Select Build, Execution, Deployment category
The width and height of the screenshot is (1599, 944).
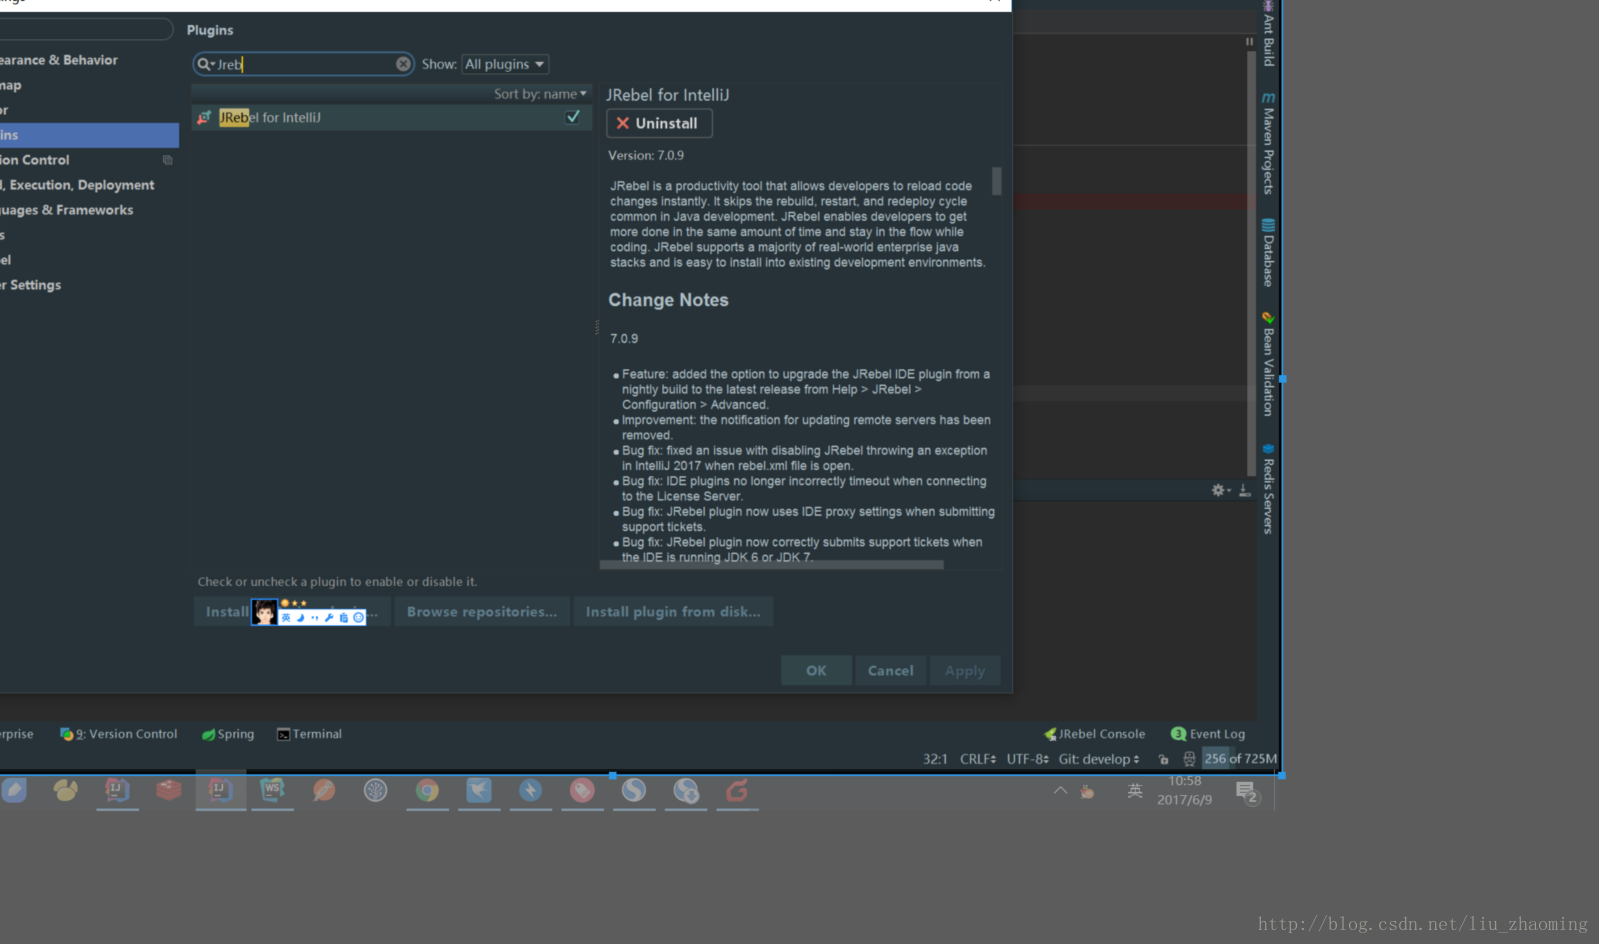[78, 185]
